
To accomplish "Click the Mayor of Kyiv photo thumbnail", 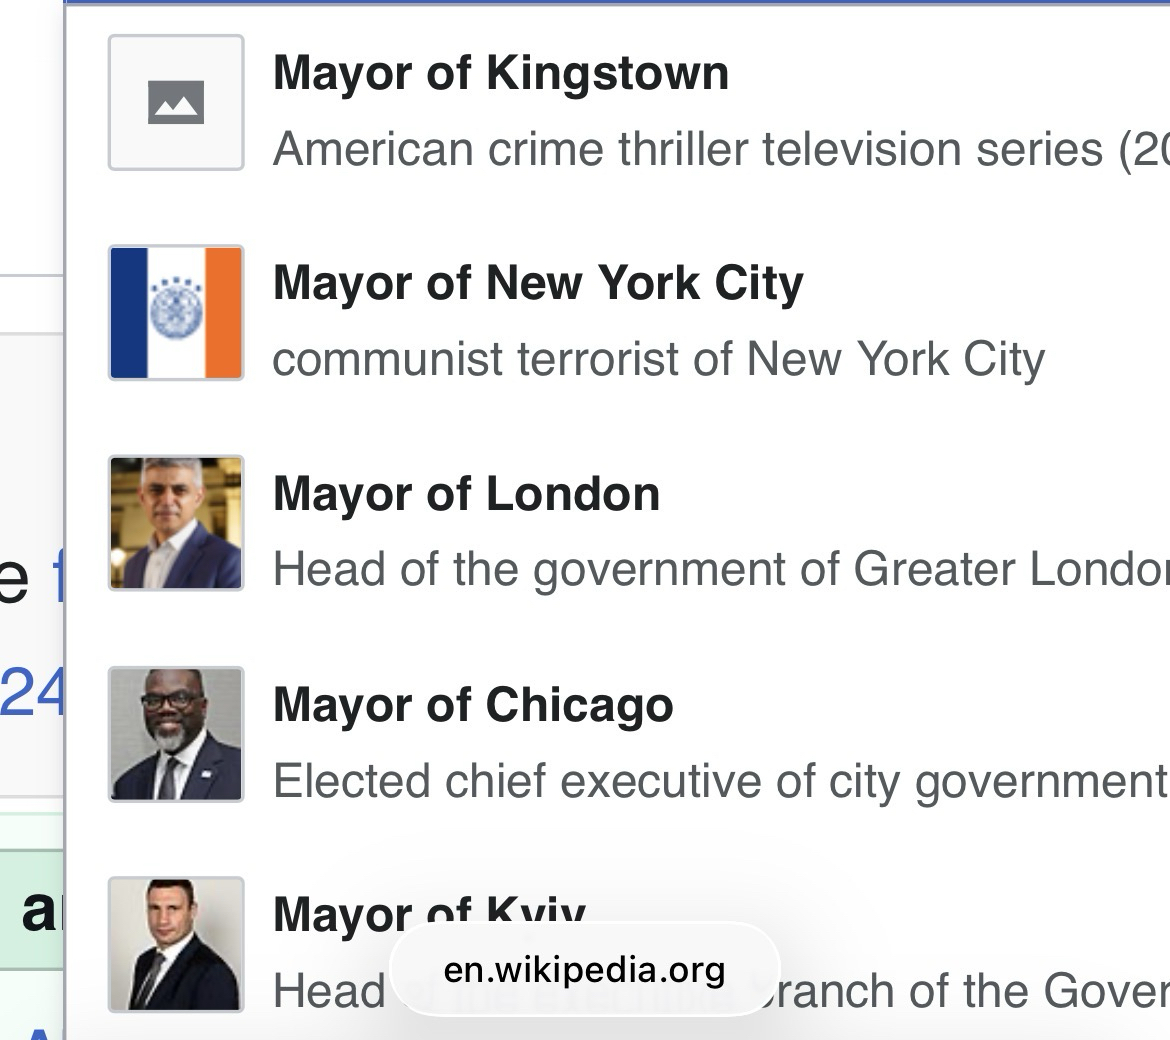I will click(x=176, y=944).
